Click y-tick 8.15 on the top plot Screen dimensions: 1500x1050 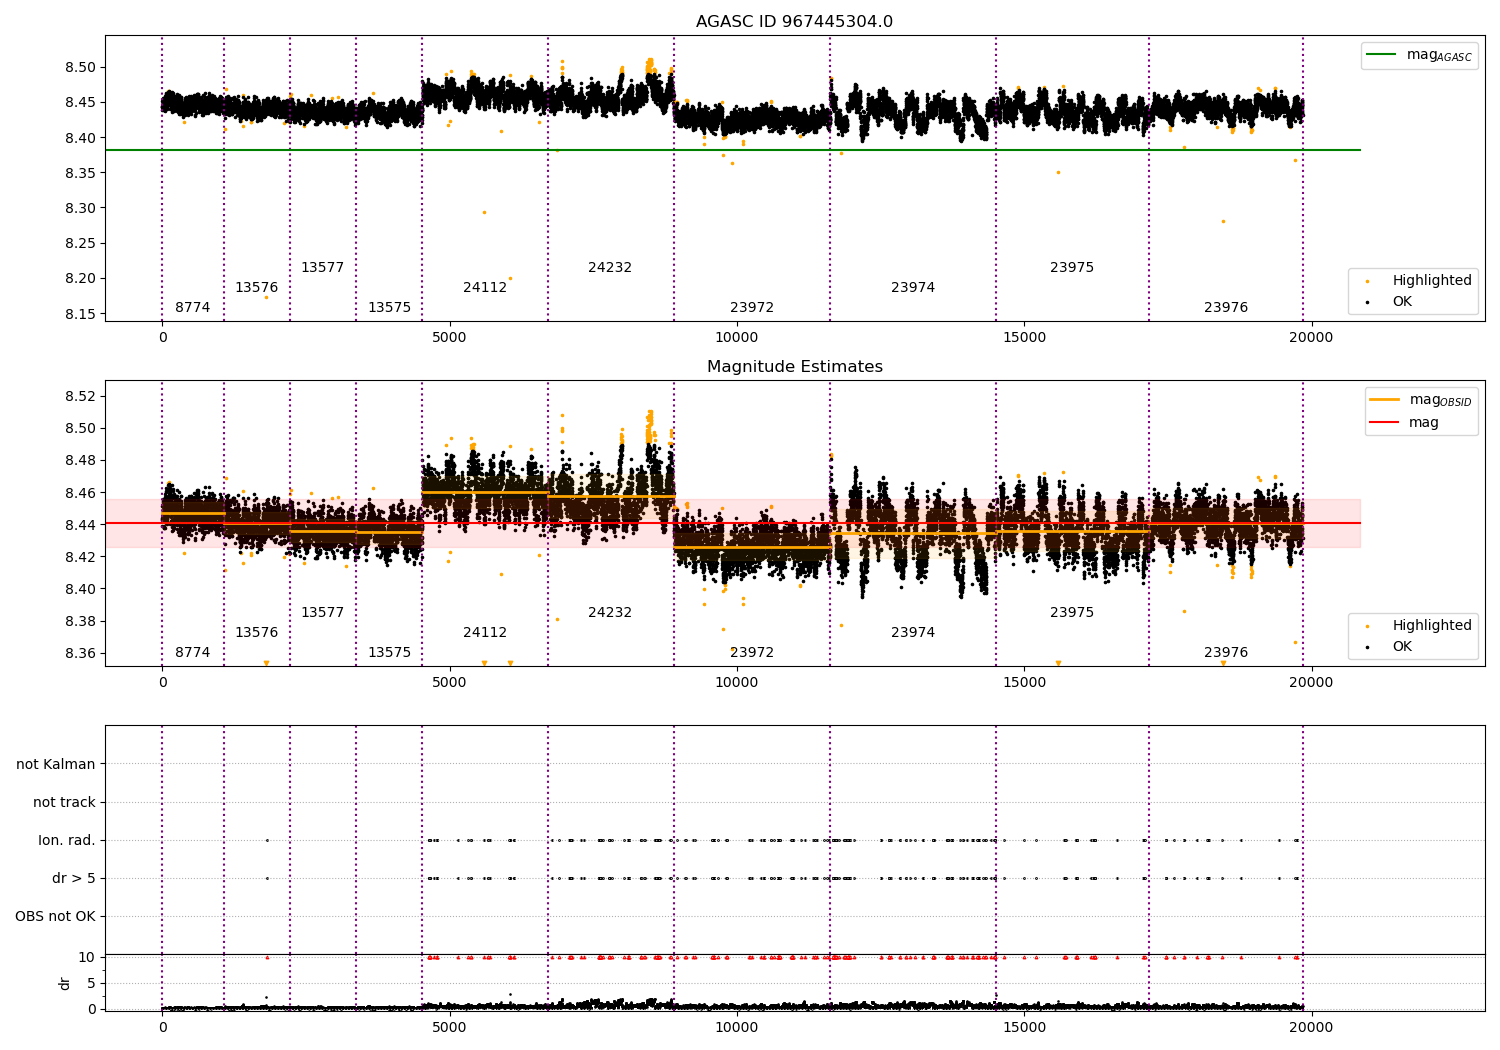80,314
